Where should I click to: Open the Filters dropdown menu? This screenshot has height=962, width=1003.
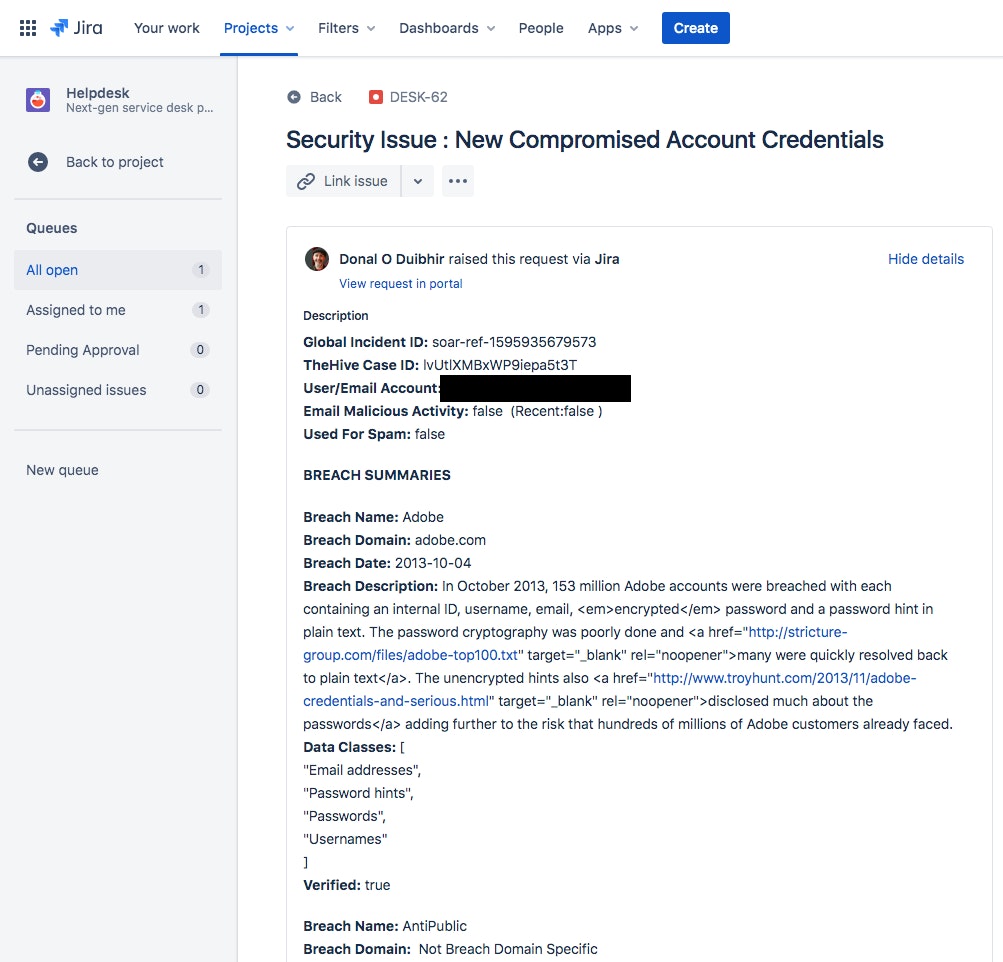346,28
